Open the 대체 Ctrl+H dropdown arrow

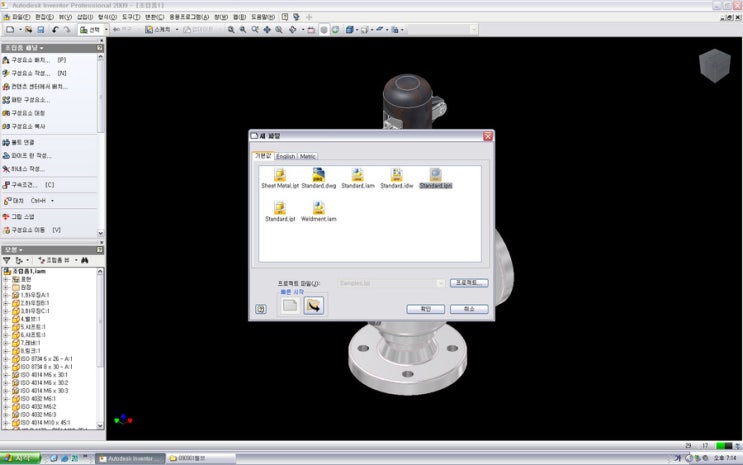coord(52,201)
